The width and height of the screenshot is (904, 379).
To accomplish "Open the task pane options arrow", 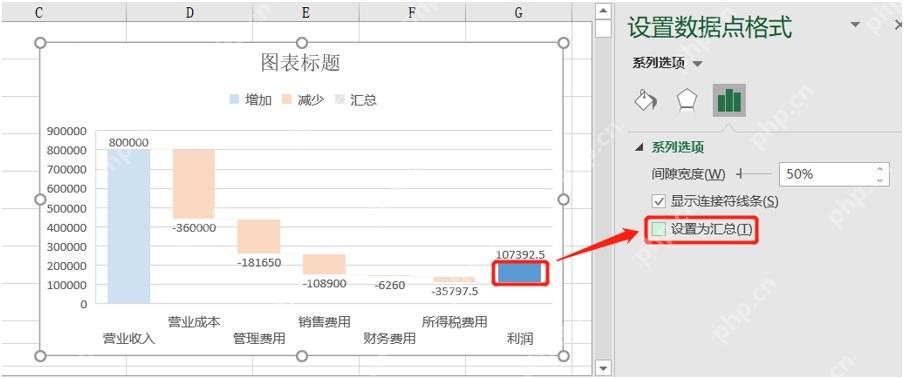I will tap(856, 25).
